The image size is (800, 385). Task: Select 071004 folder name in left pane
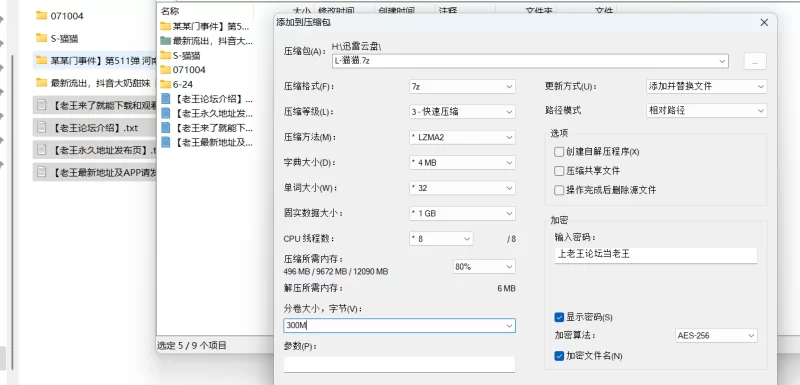tap(67, 16)
